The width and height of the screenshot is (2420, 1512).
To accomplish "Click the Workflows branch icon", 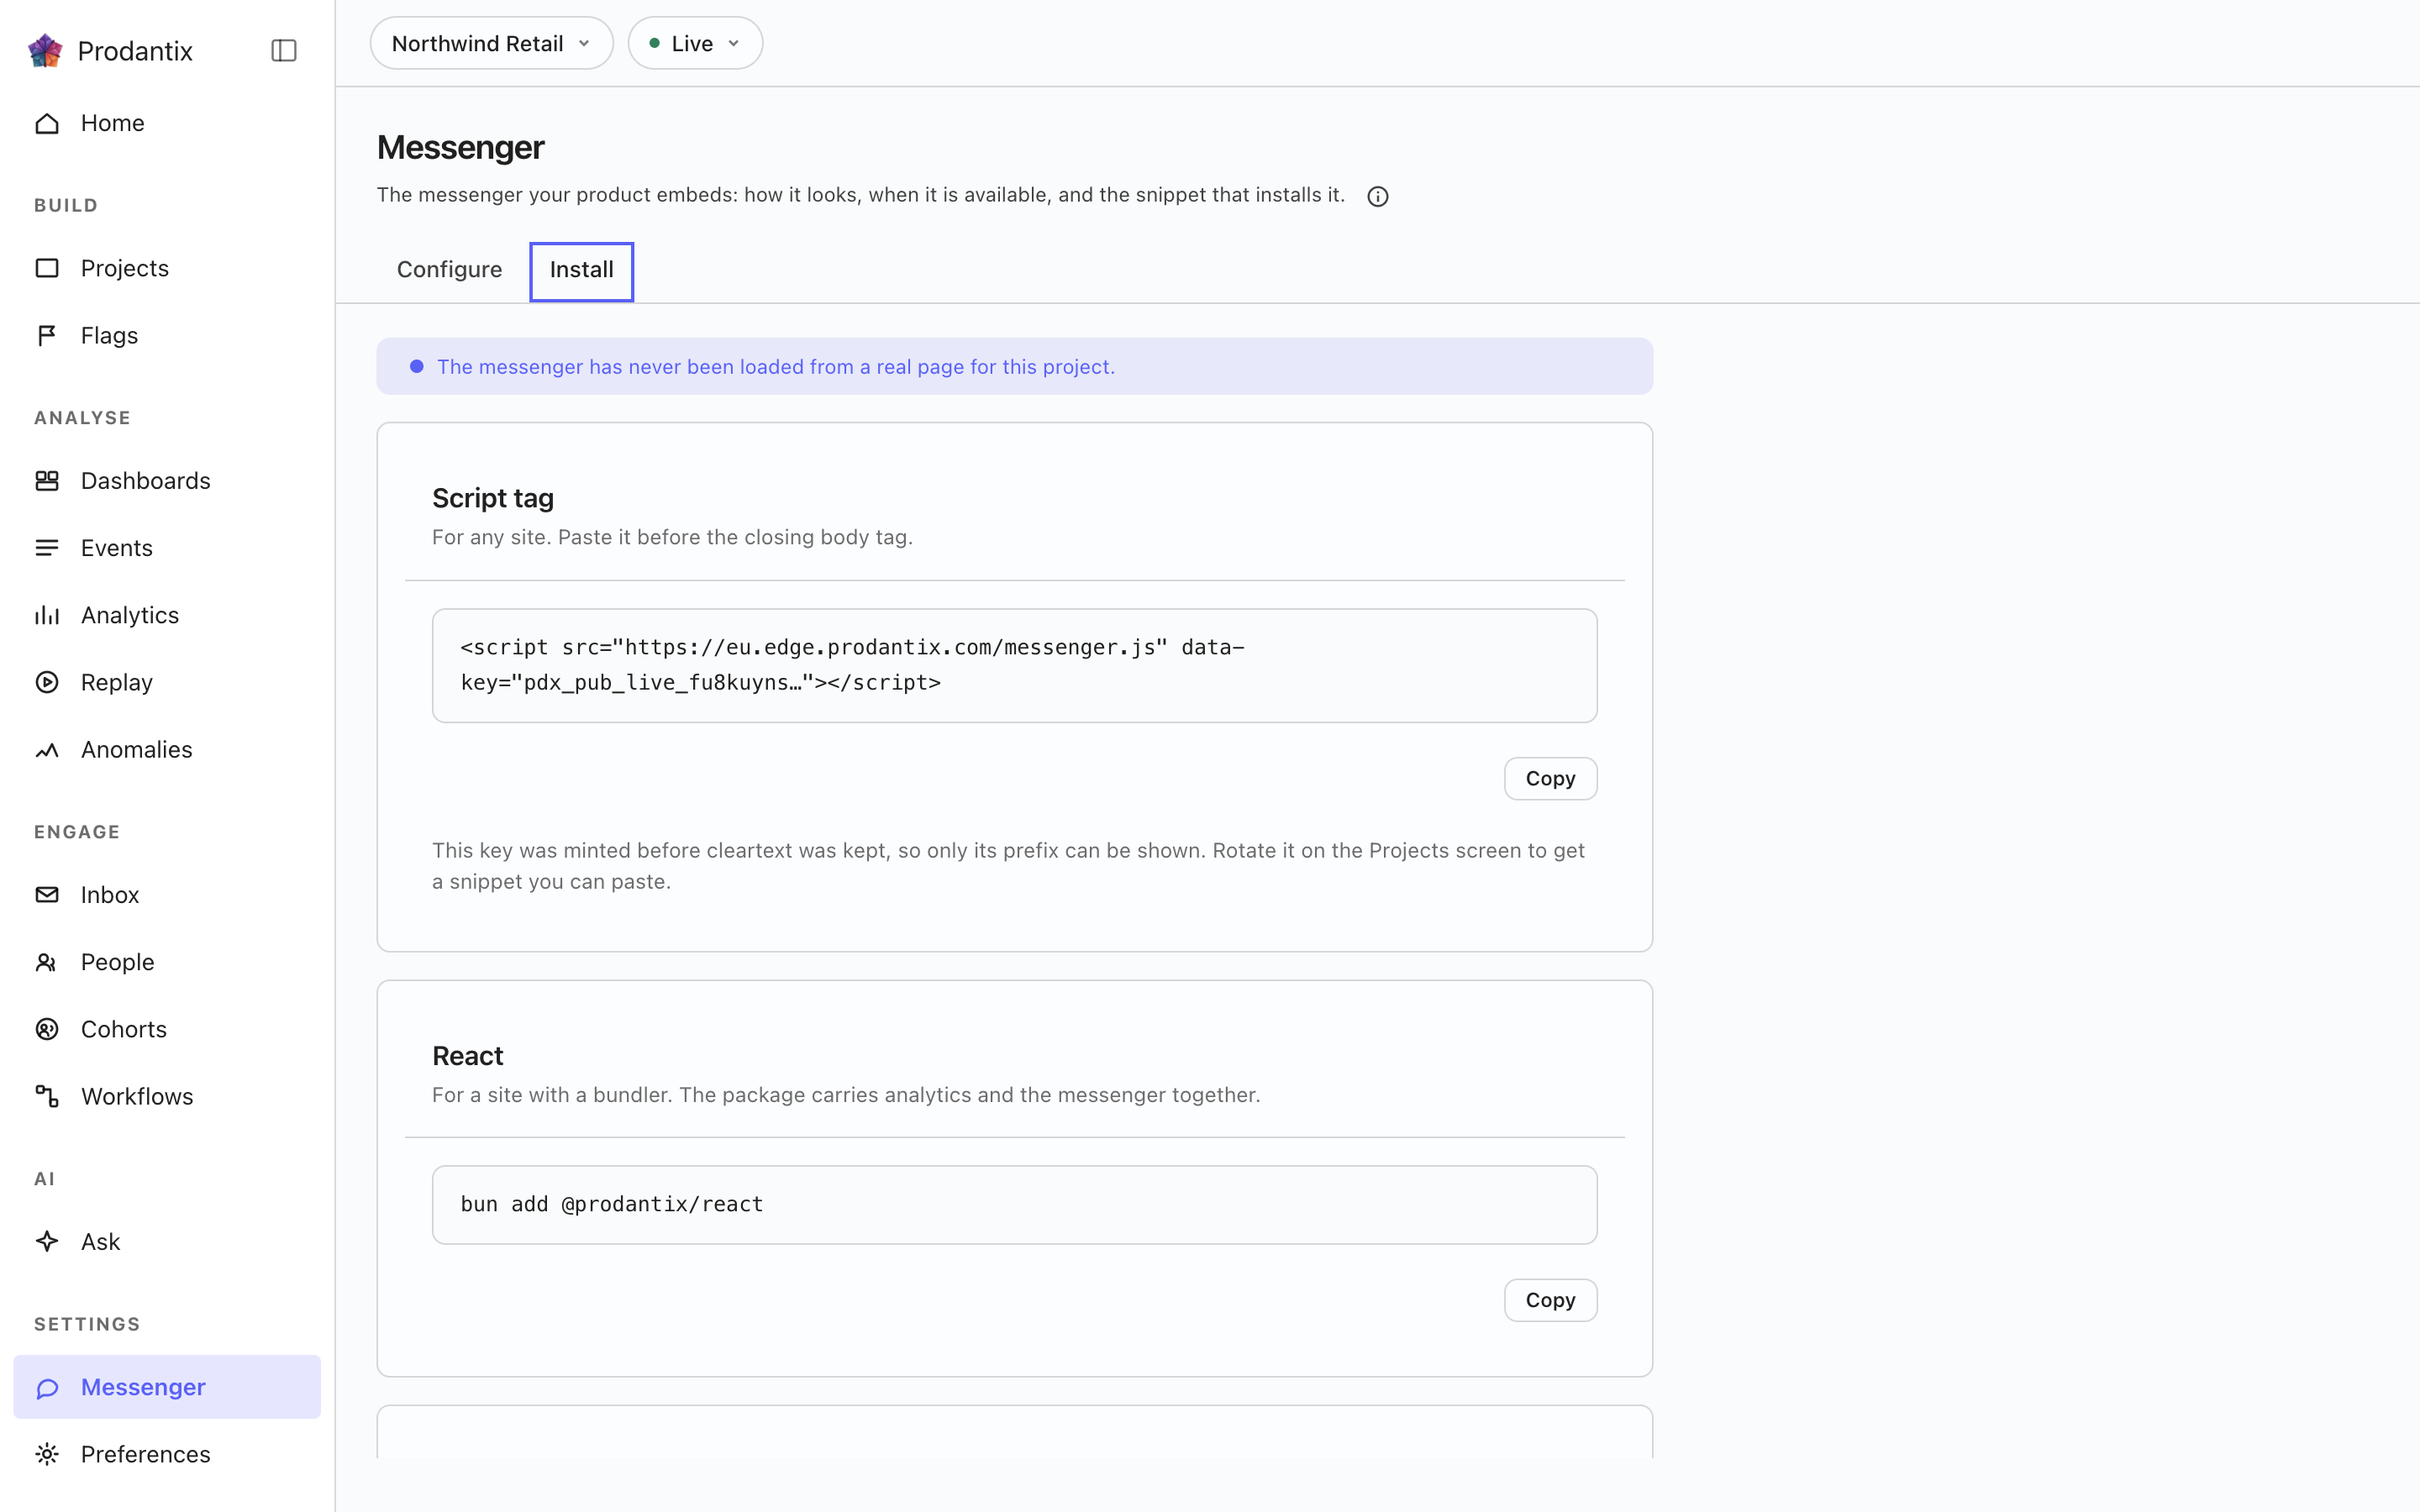I will [47, 1096].
